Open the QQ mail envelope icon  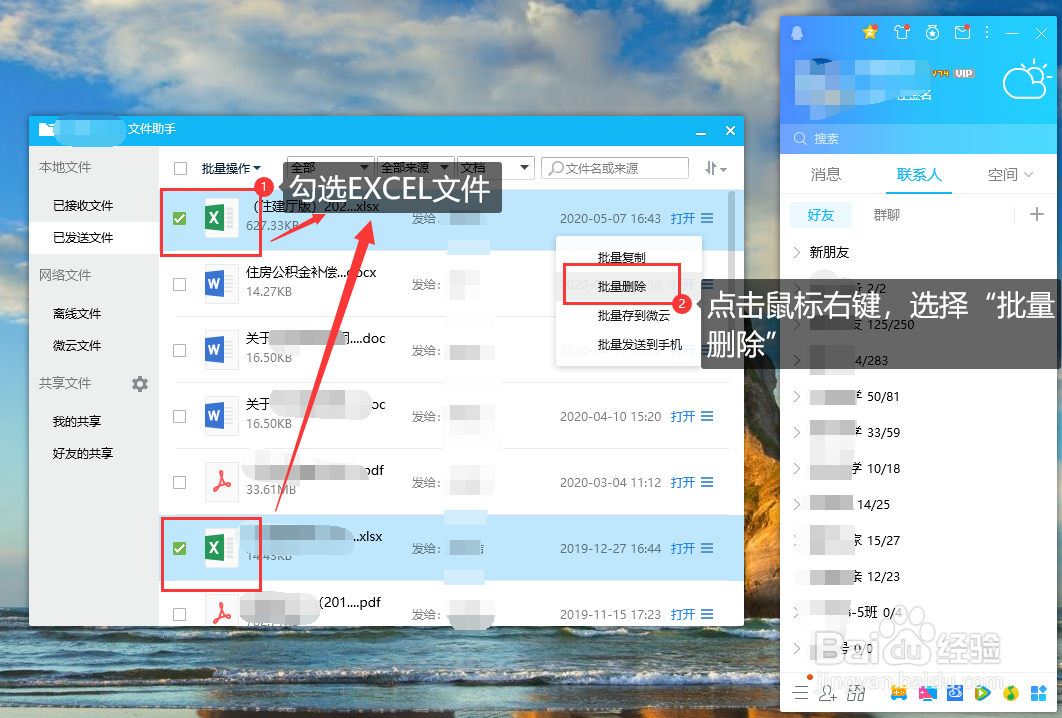[962, 32]
